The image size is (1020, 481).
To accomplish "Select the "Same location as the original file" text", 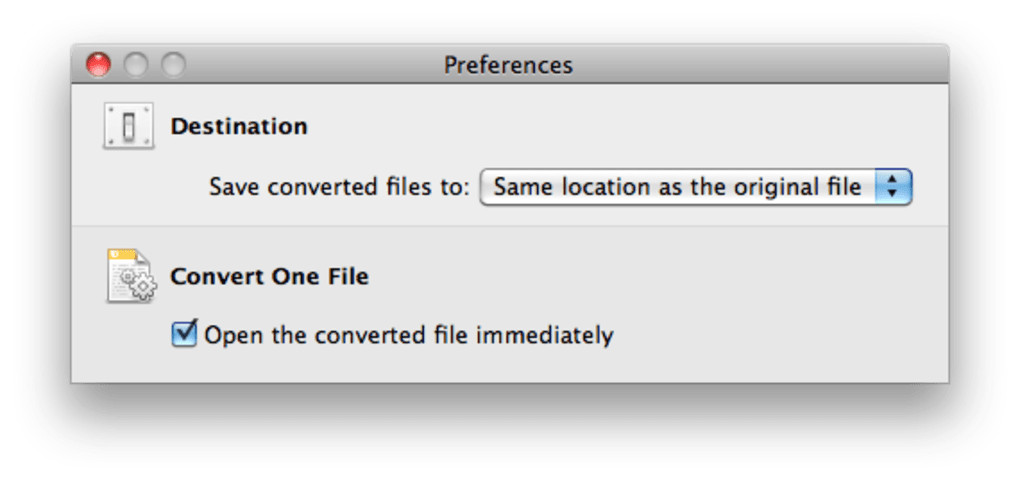I will coord(677,187).
